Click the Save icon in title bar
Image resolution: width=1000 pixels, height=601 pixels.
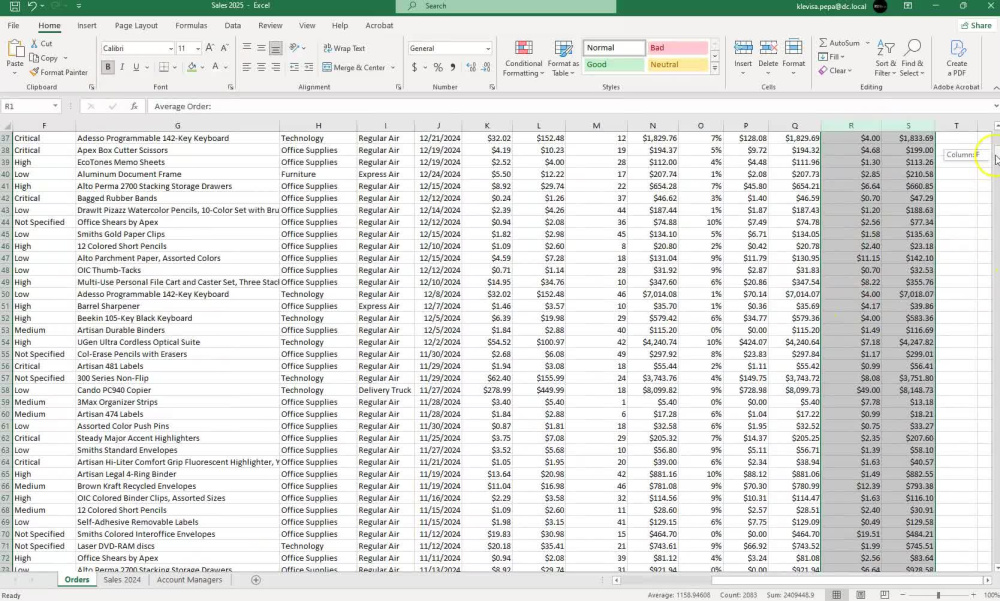pos(14,6)
